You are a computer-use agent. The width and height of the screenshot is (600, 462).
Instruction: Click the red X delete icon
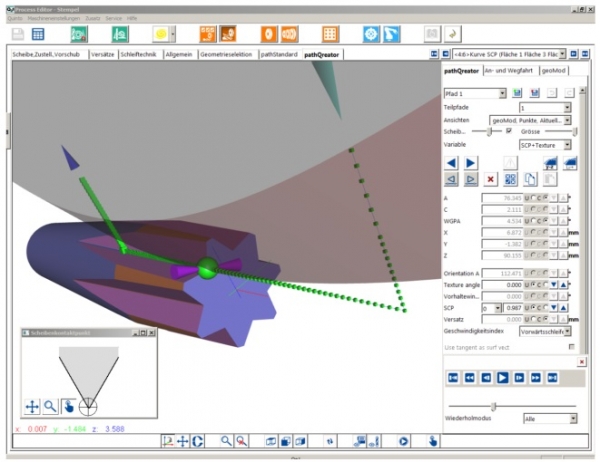coord(490,179)
